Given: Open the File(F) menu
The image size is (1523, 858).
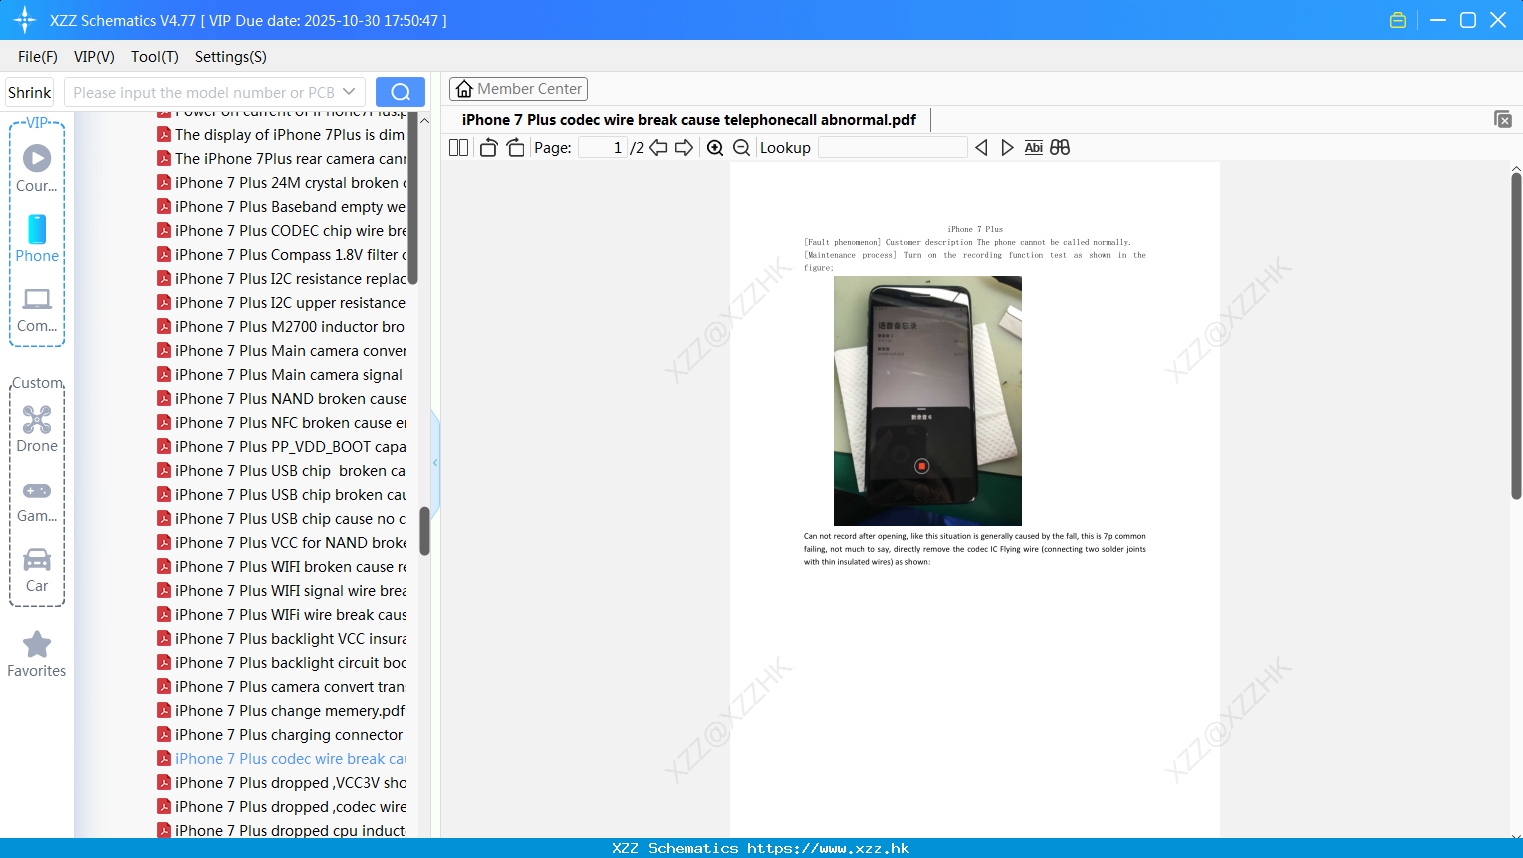Looking at the screenshot, I should pos(38,57).
